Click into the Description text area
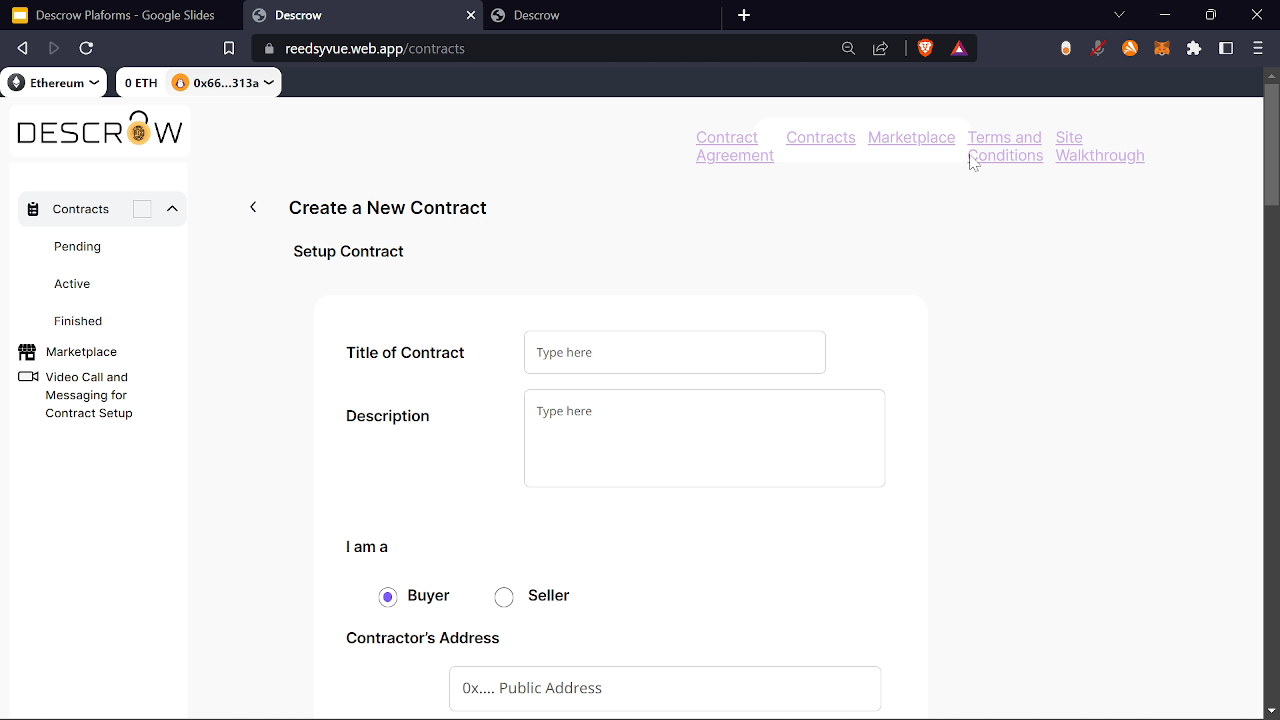This screenshot has height=720, width=1280. (x=704, y=438)
